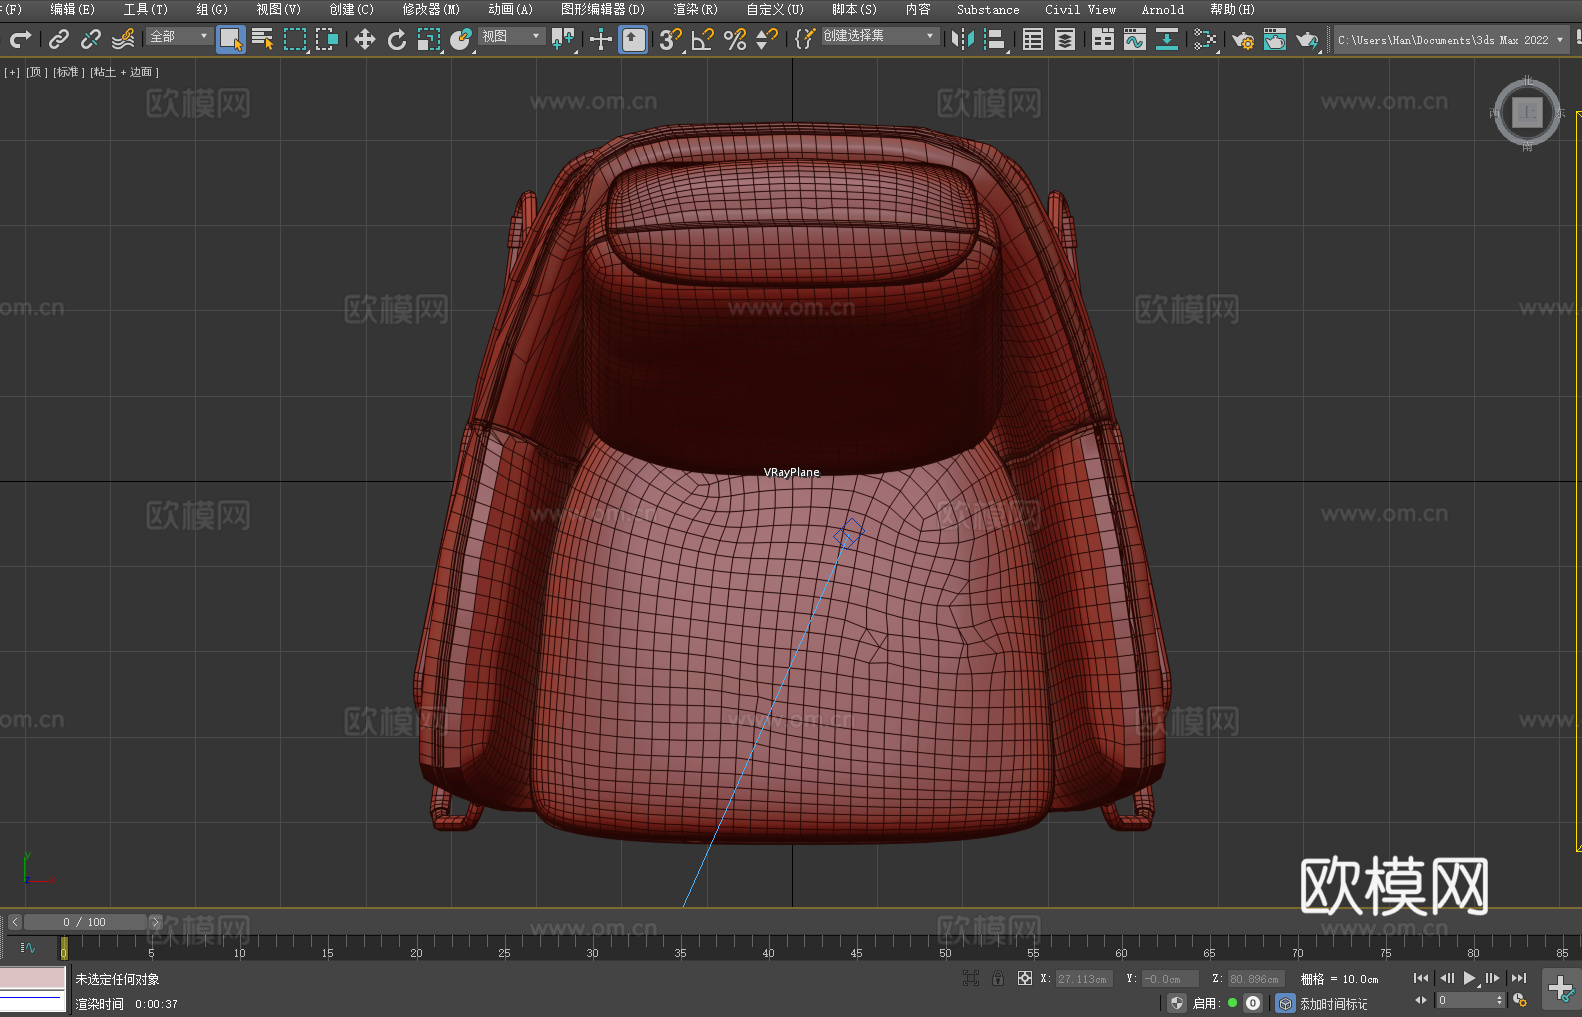
Task: Toggle Absolute/Offset transform type-in mode
Action: (1024, 979)
